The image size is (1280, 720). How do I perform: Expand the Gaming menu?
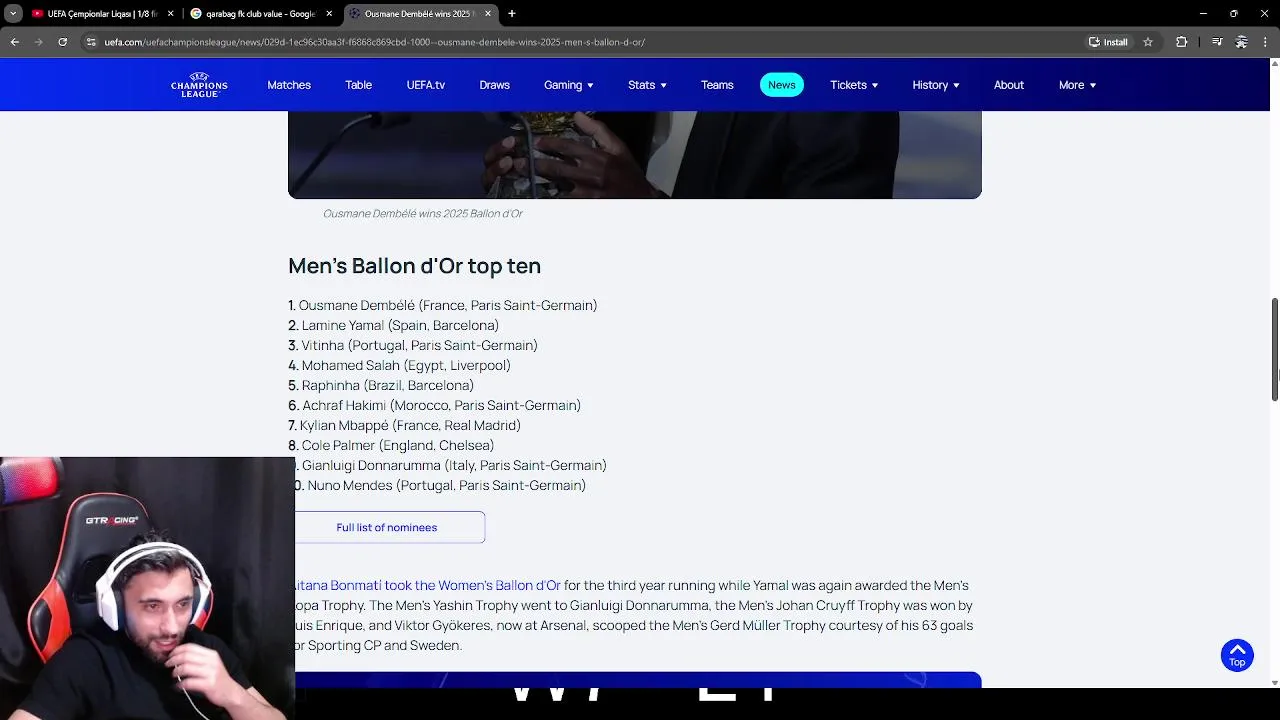tap(568, 85)
